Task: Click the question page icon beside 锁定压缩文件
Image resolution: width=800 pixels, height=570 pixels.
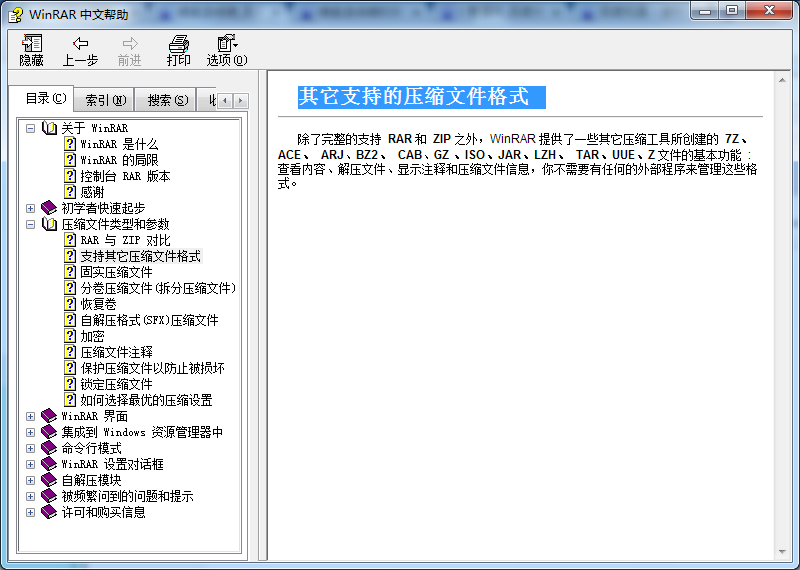Action: point(70,384)
